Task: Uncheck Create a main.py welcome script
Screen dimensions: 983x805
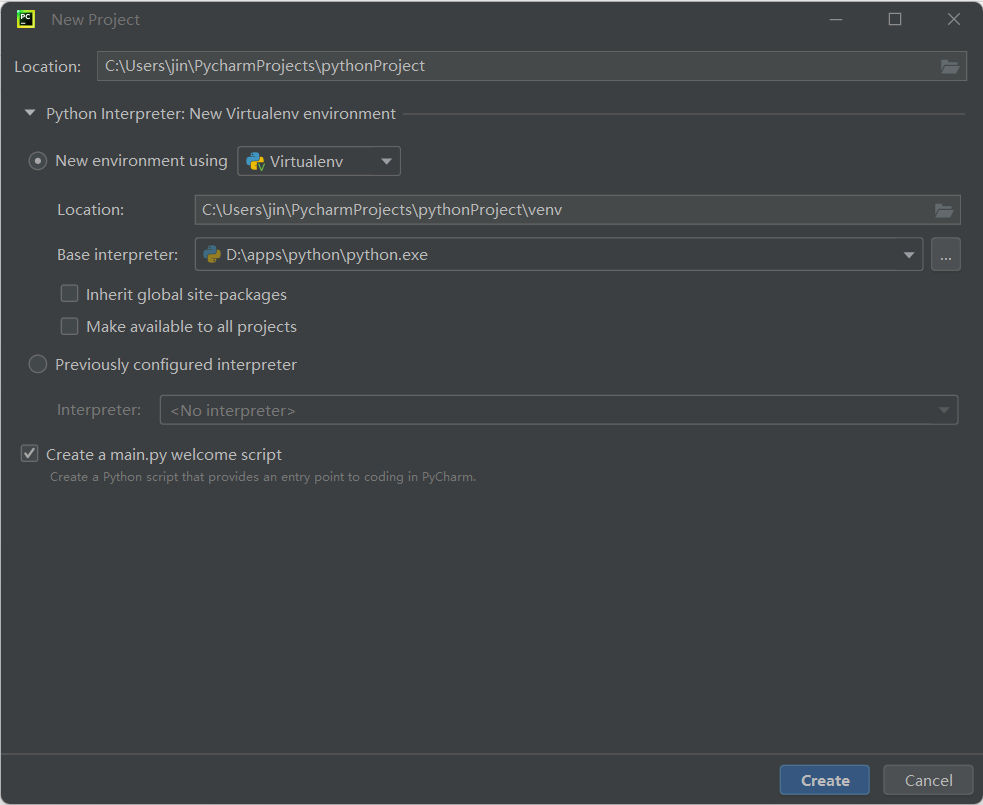Action: 30,454
